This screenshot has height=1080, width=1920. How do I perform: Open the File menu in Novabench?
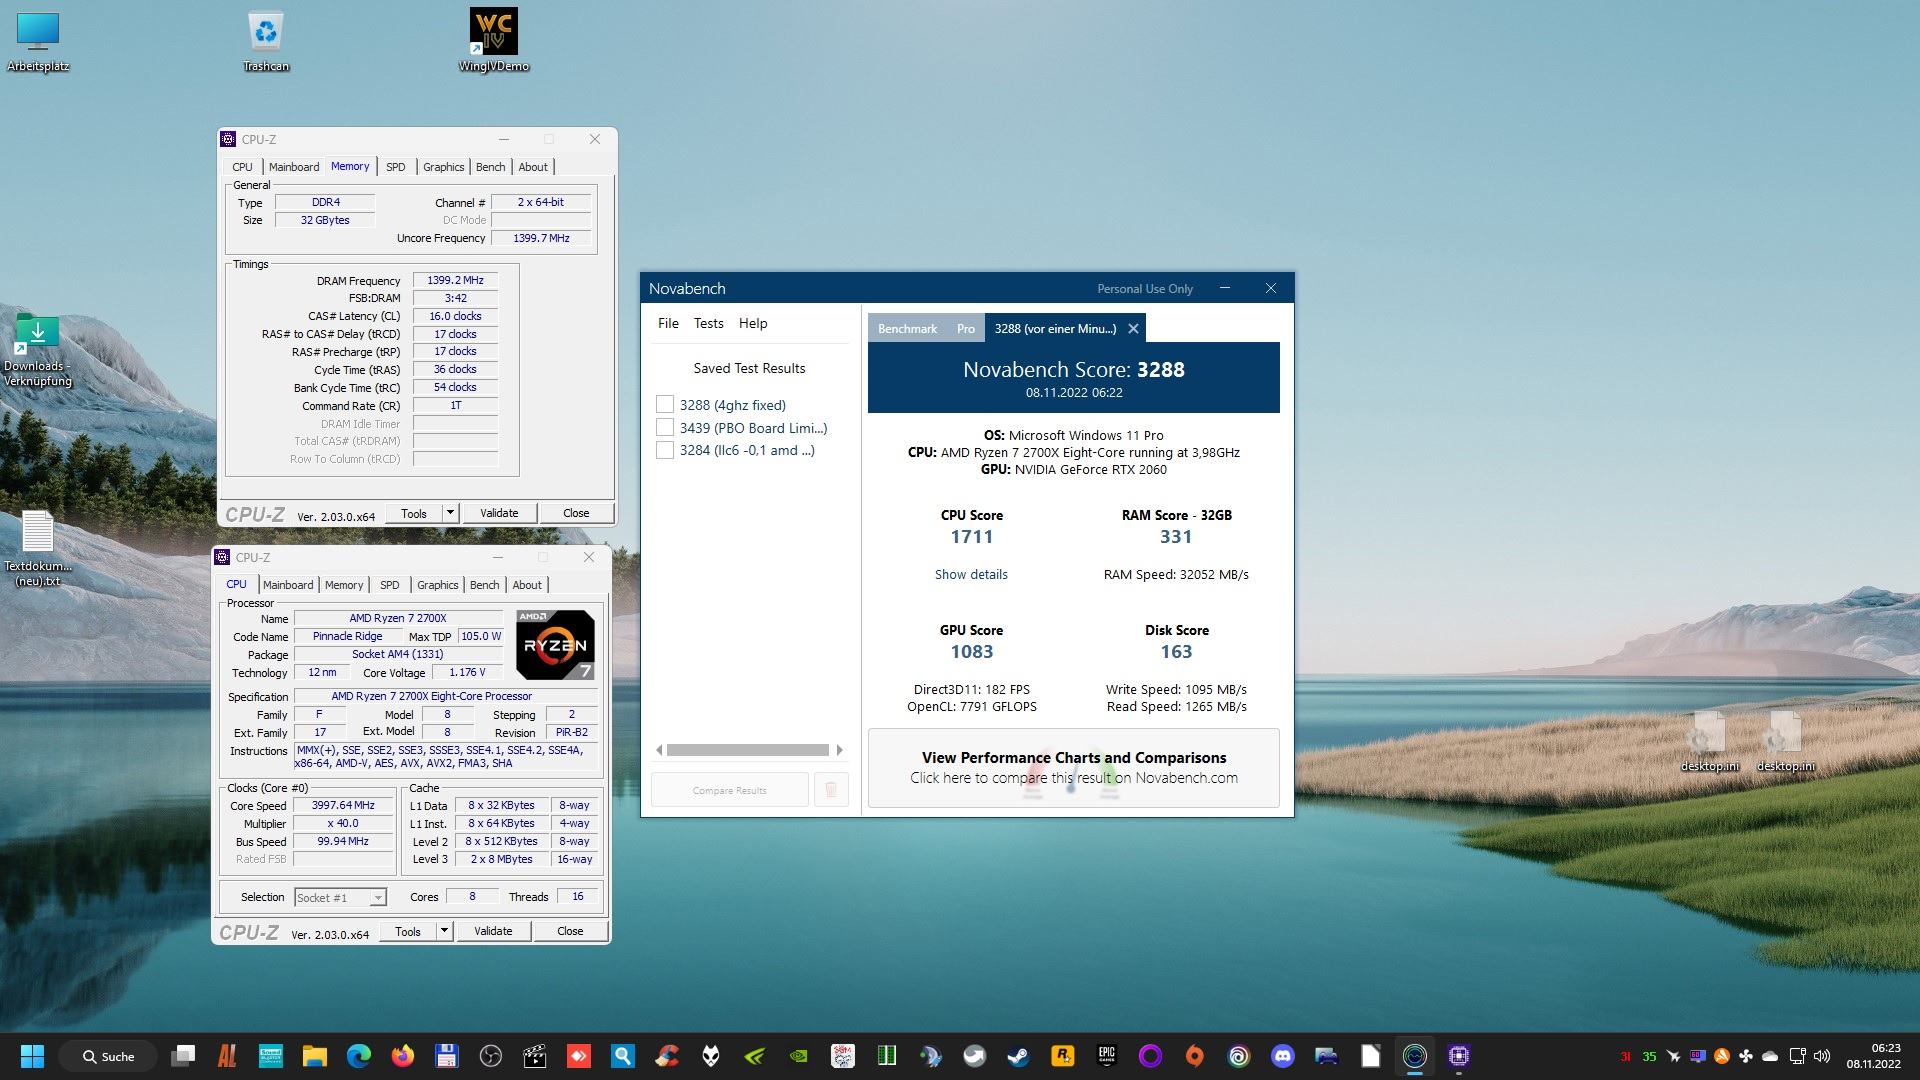tap(668, 323)
